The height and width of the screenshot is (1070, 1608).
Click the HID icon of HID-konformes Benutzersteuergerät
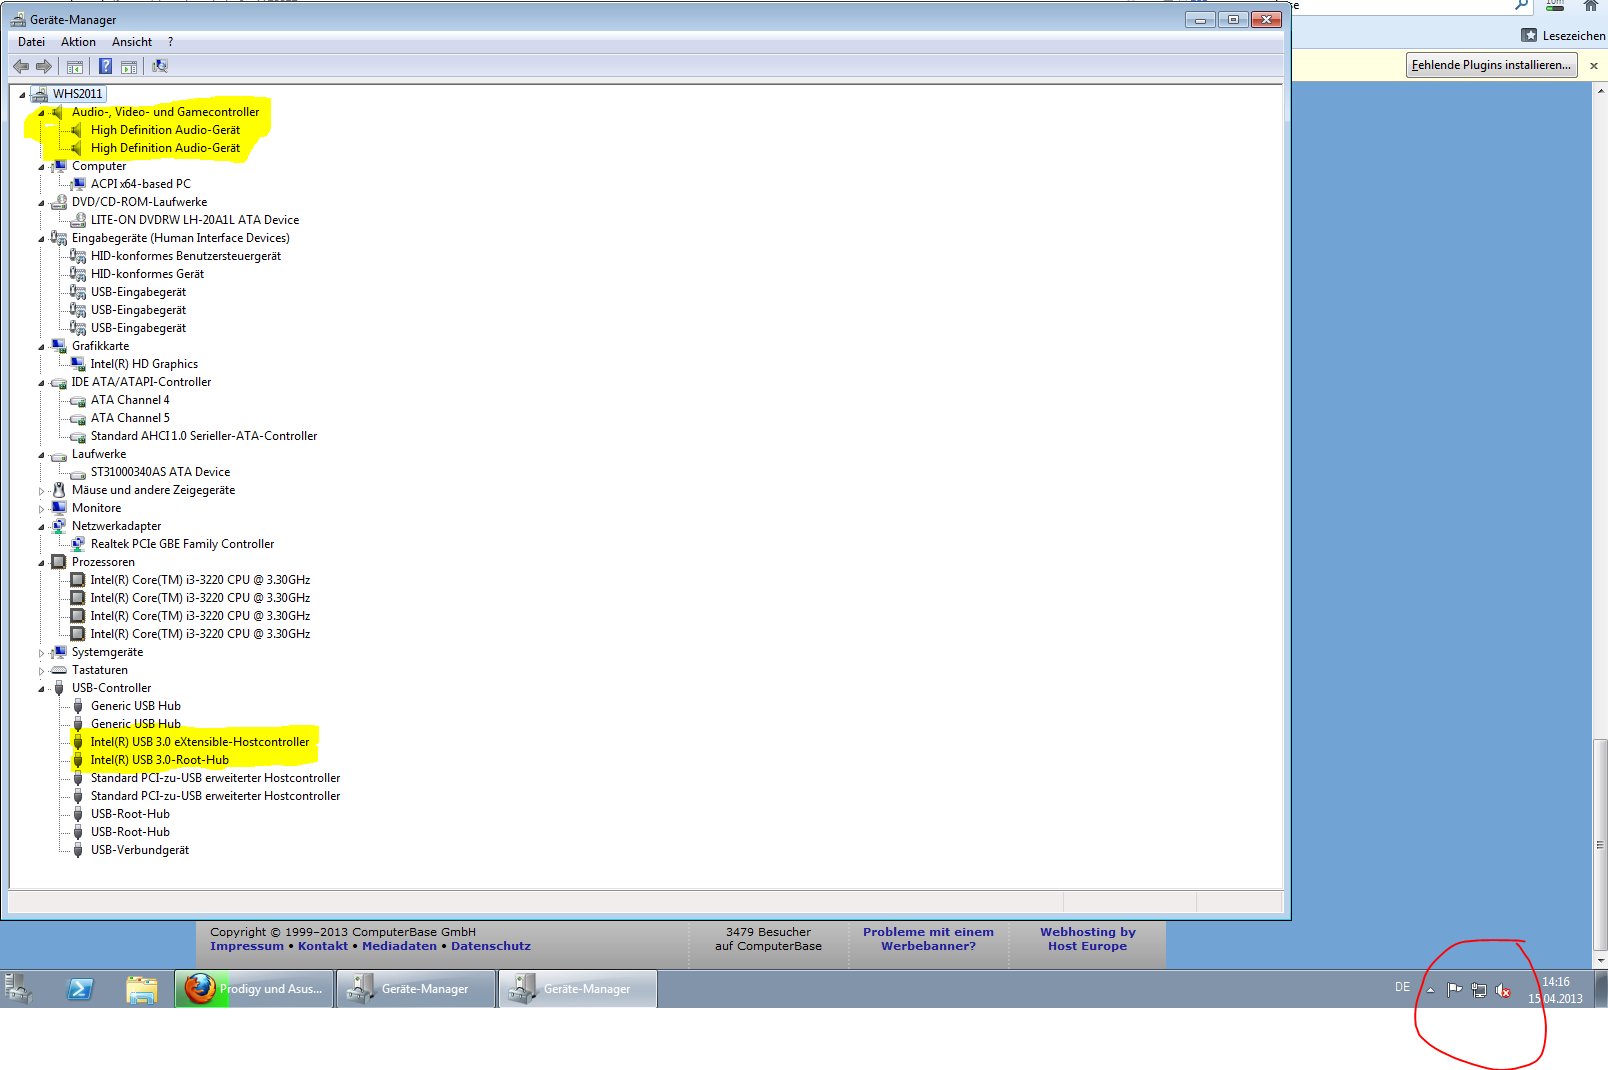(78, 256)
